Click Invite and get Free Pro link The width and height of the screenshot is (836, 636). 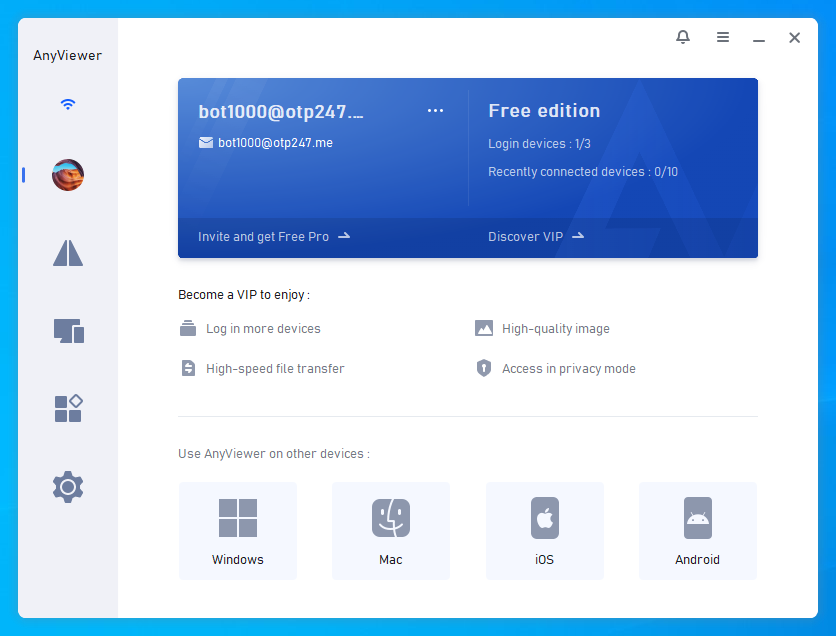coord(274,237)
